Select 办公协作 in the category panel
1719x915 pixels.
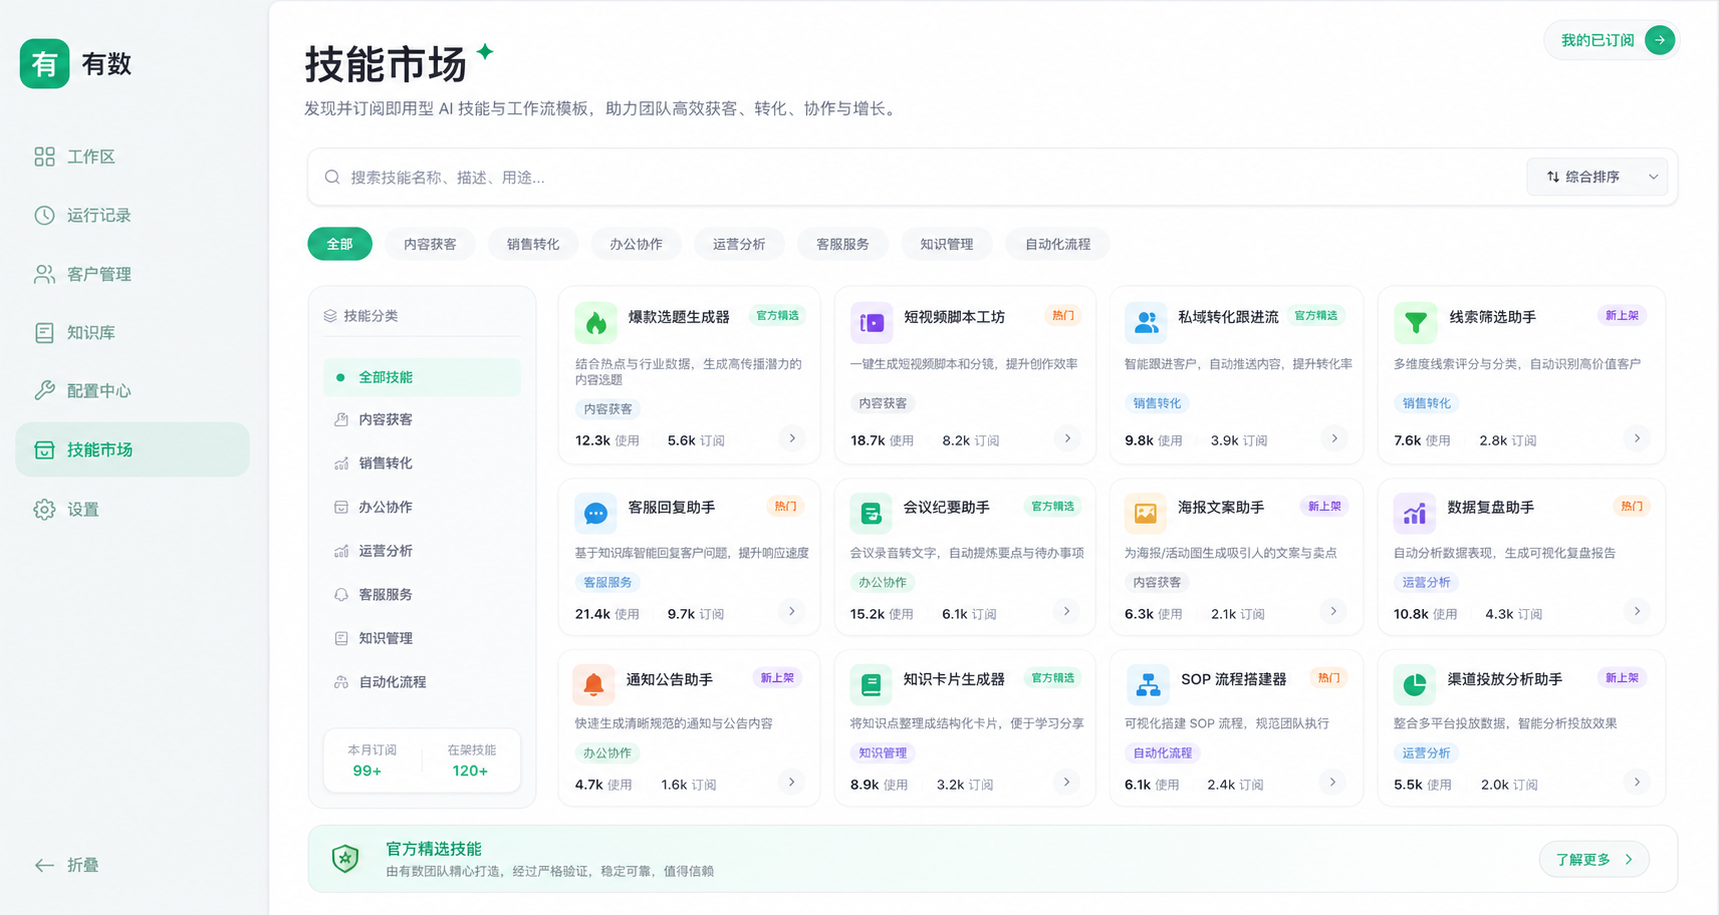tap(422, 507)
